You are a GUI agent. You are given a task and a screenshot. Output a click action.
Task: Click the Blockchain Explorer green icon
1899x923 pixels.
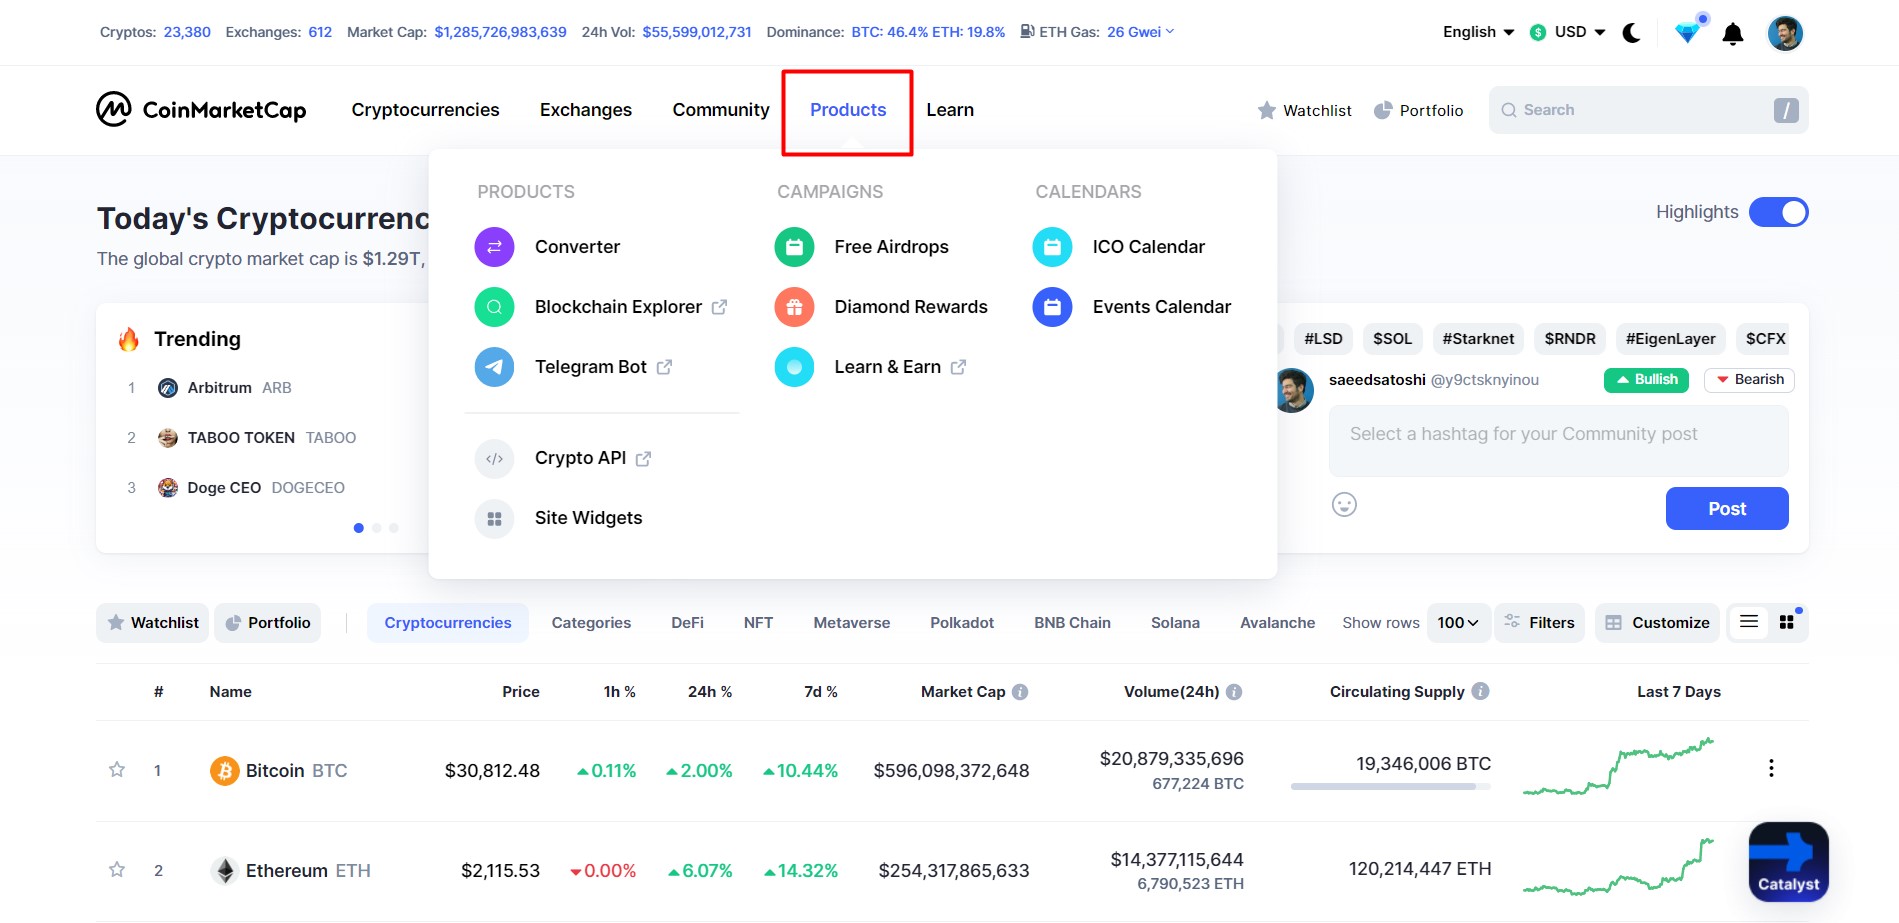tap(494, 307)
